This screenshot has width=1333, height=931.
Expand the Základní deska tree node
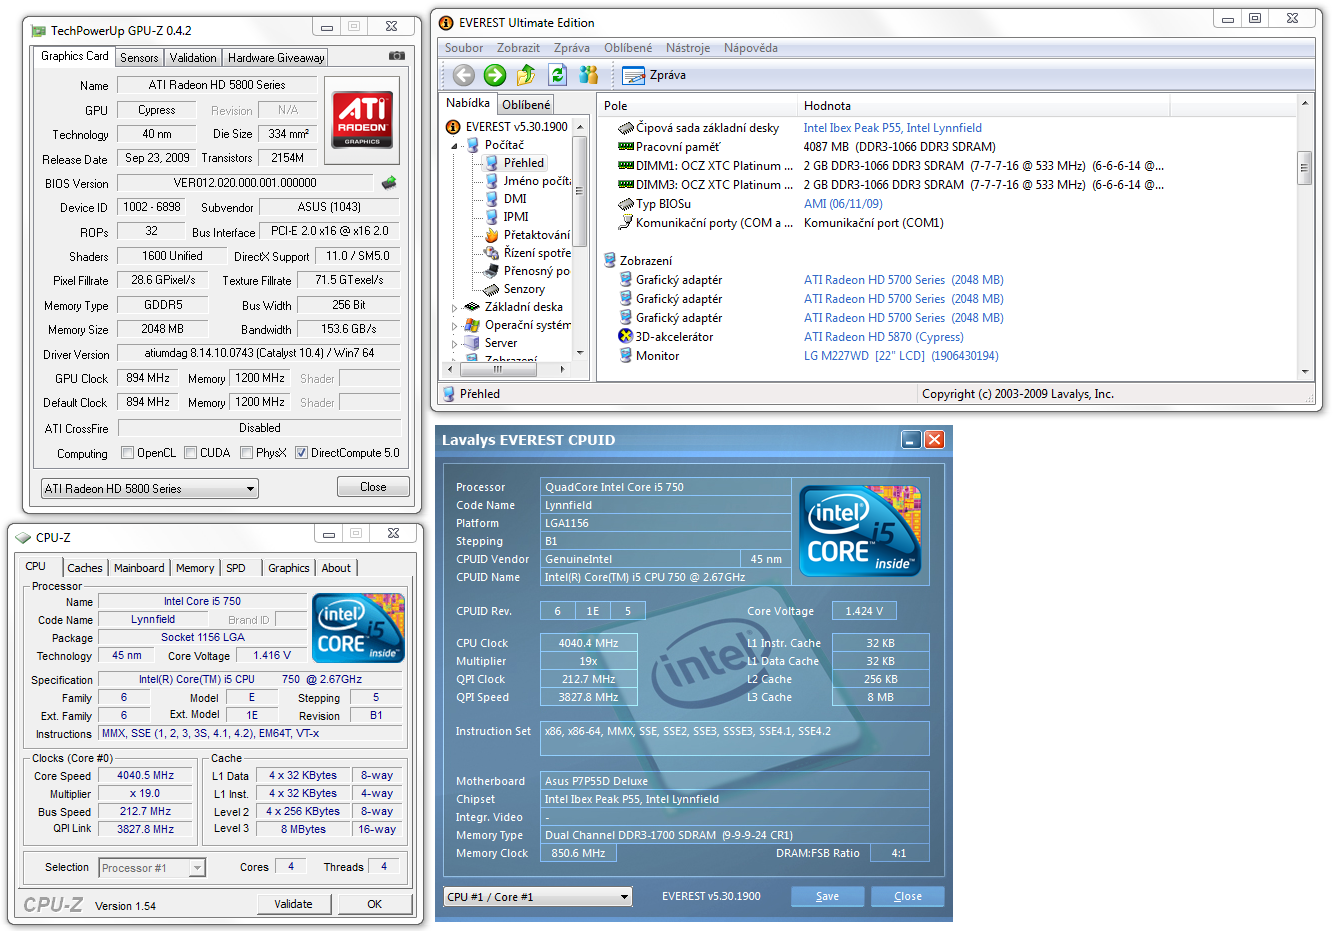click(x=454, y=308)
